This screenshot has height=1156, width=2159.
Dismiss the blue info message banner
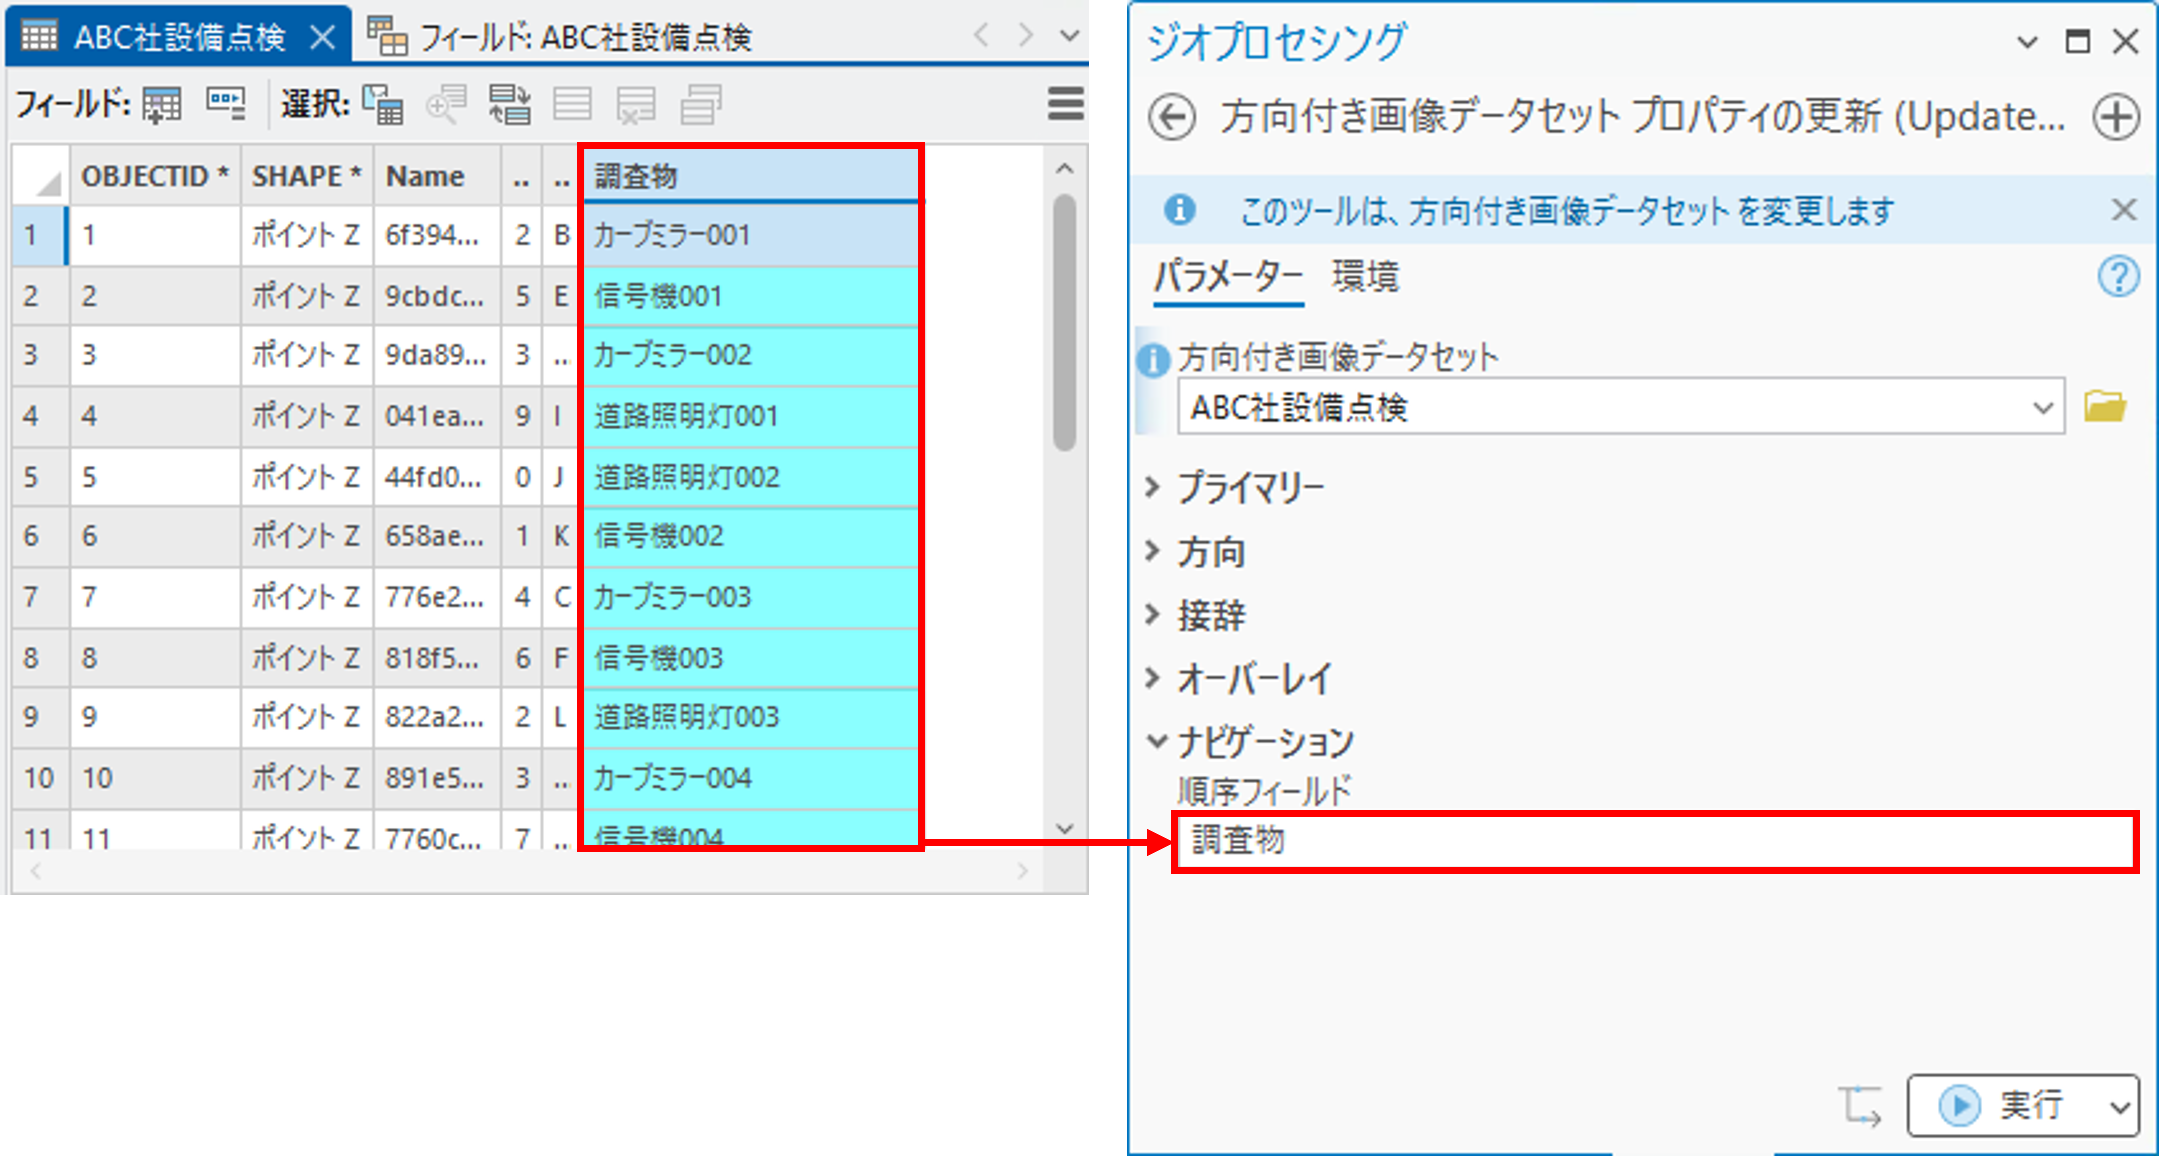coord(2124,210)
